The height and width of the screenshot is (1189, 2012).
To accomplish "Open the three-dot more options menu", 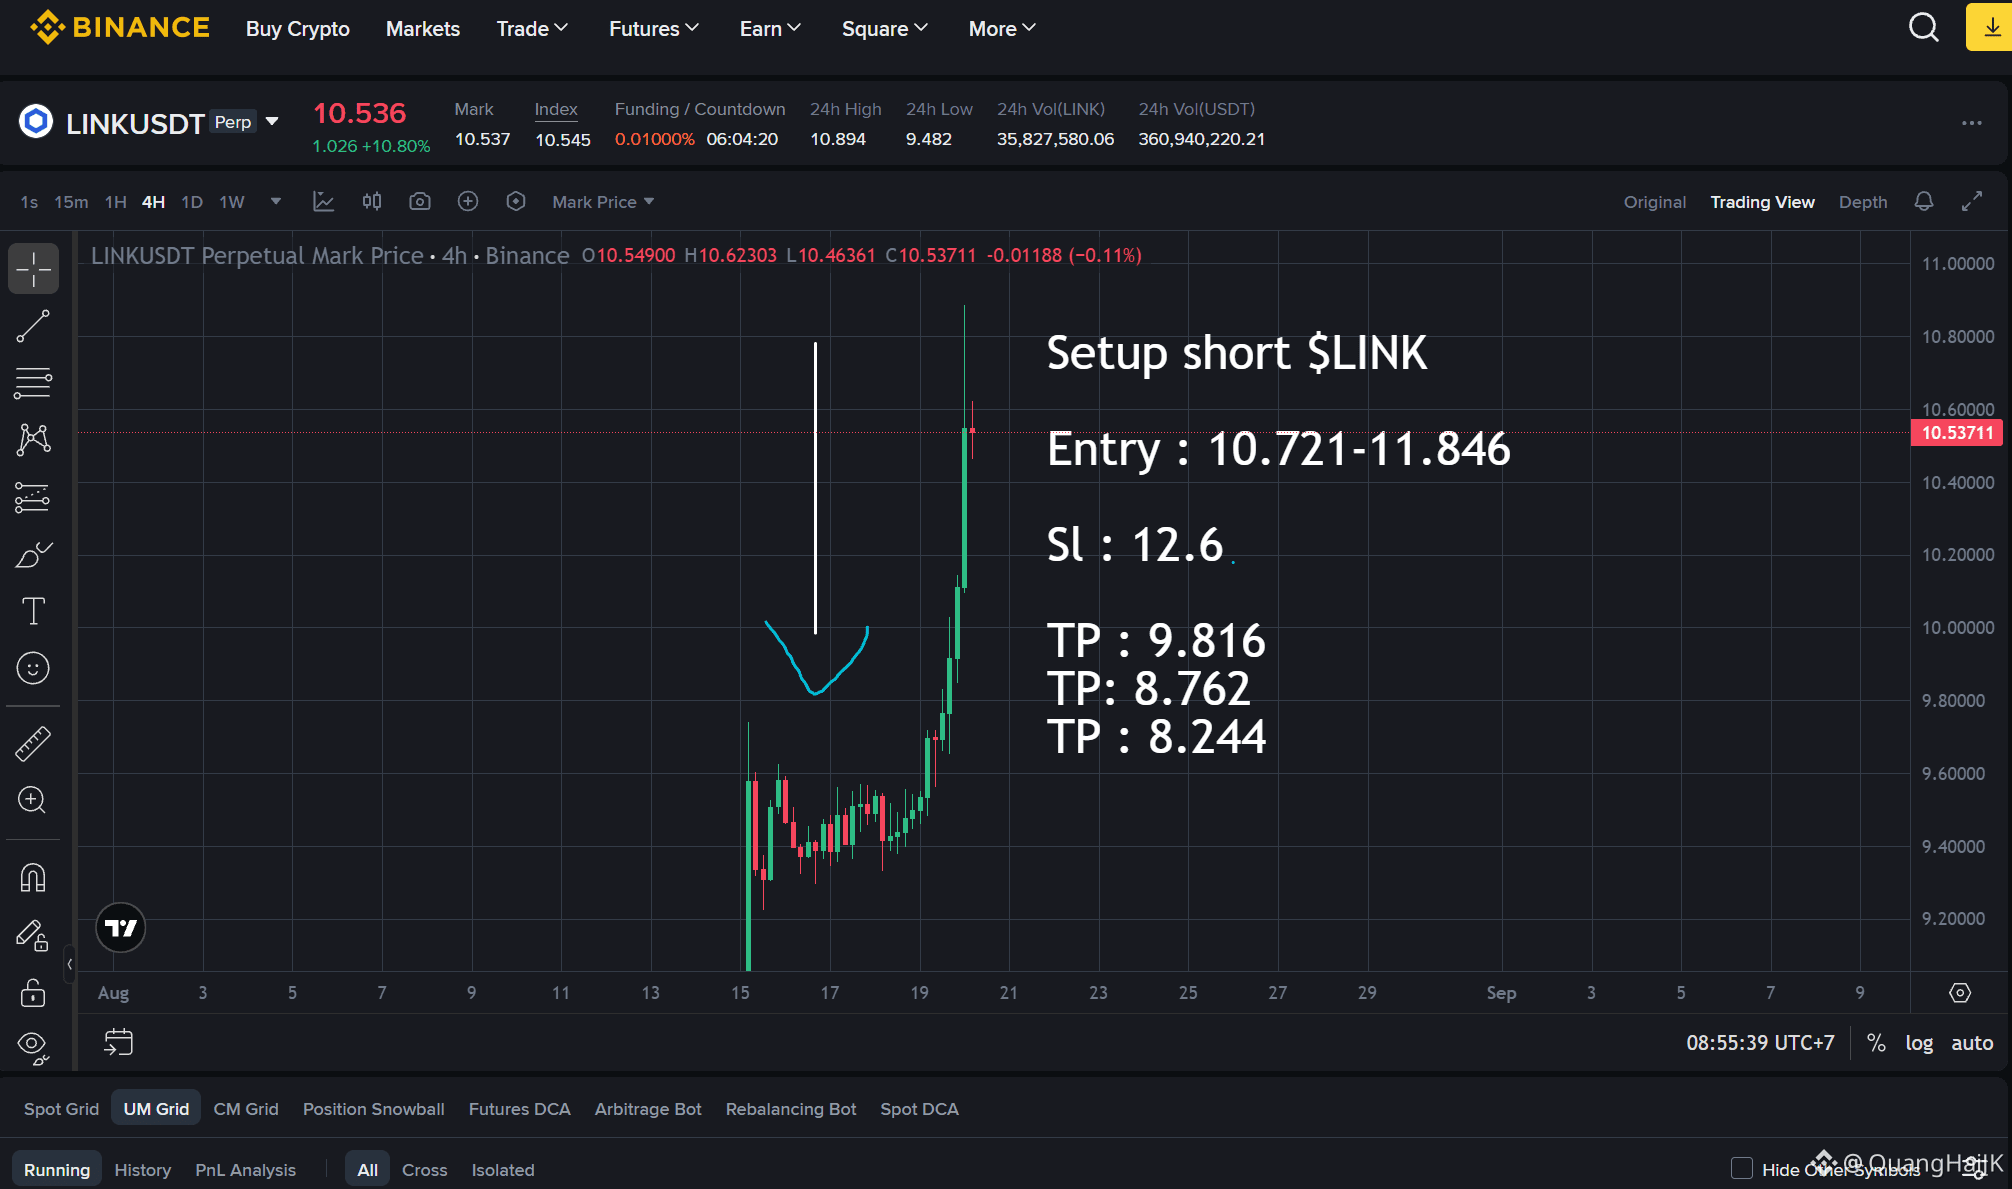I will click(x=1972, y=123).
